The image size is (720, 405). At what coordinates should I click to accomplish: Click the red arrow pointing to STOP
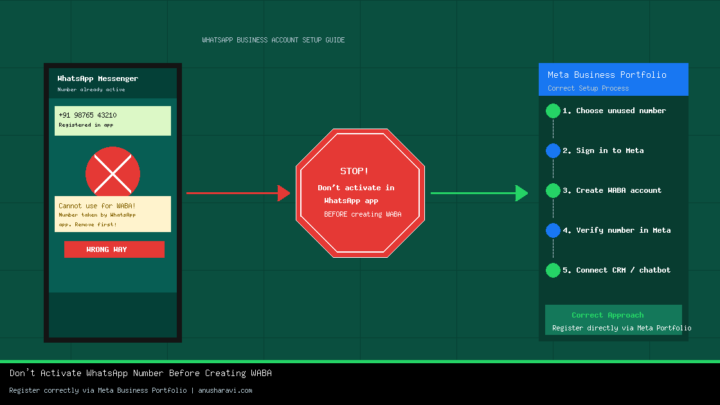click(x=238, y=193)
